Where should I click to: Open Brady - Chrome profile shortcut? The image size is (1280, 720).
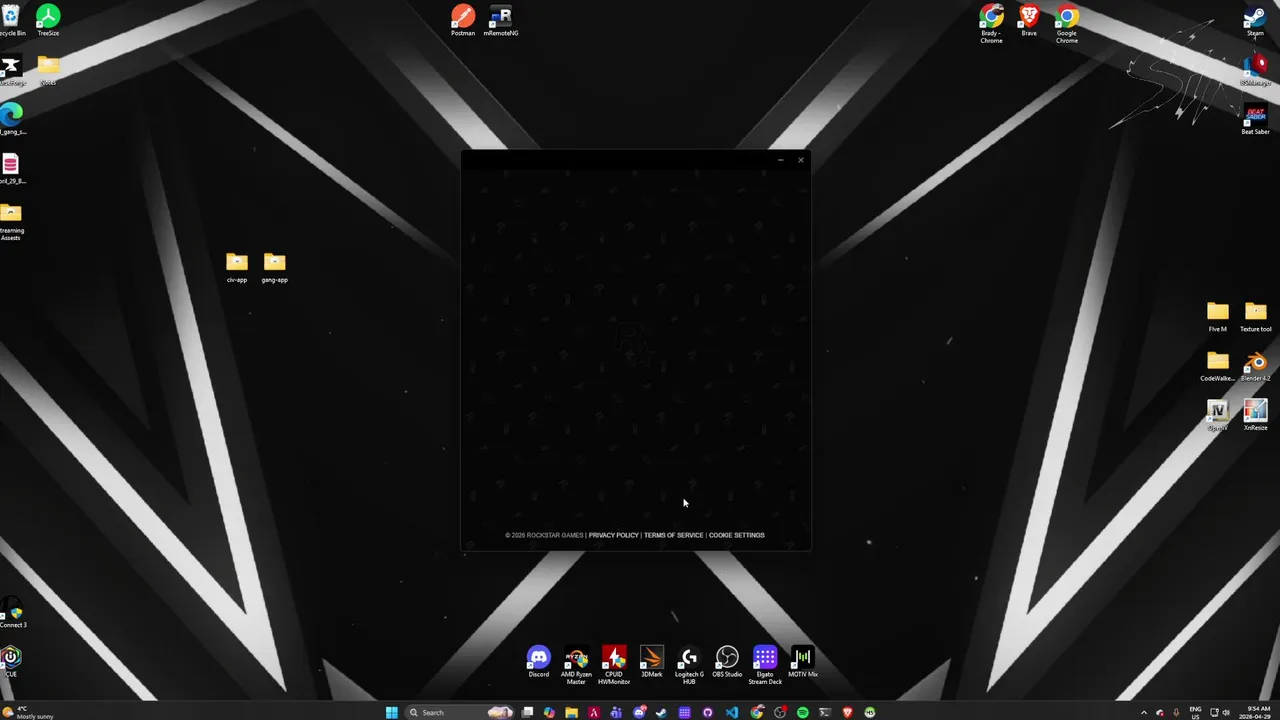[x=991, y=24]
